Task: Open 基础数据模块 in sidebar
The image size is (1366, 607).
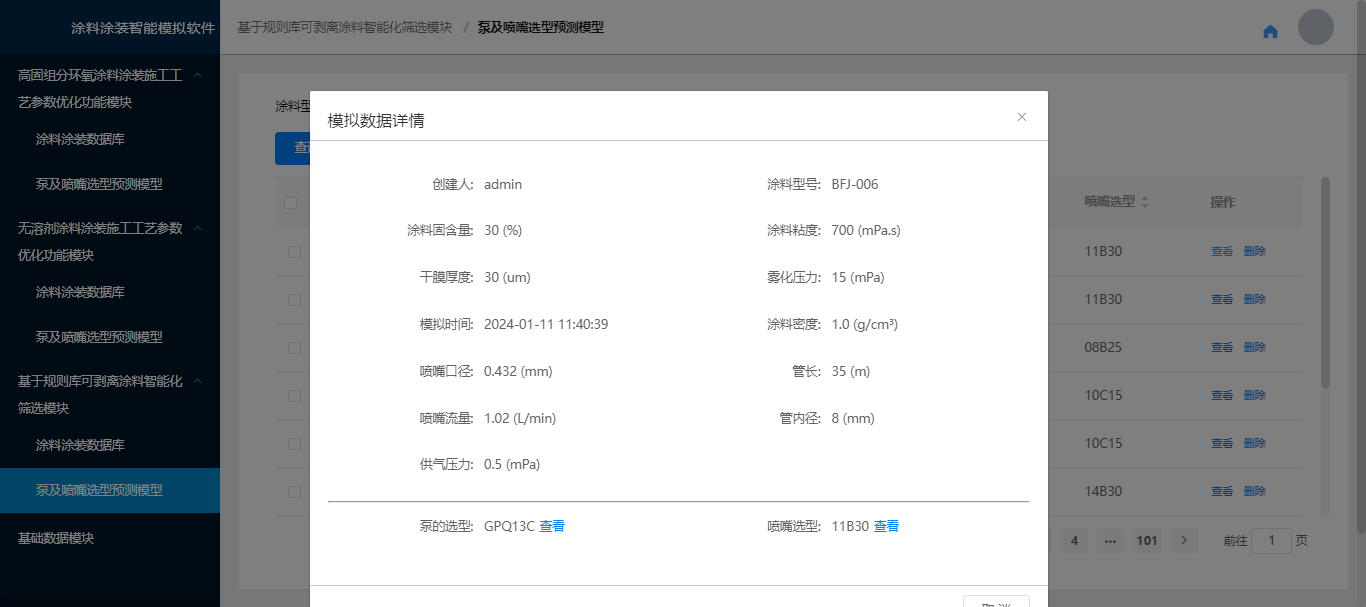Action: tap(56, 538)
